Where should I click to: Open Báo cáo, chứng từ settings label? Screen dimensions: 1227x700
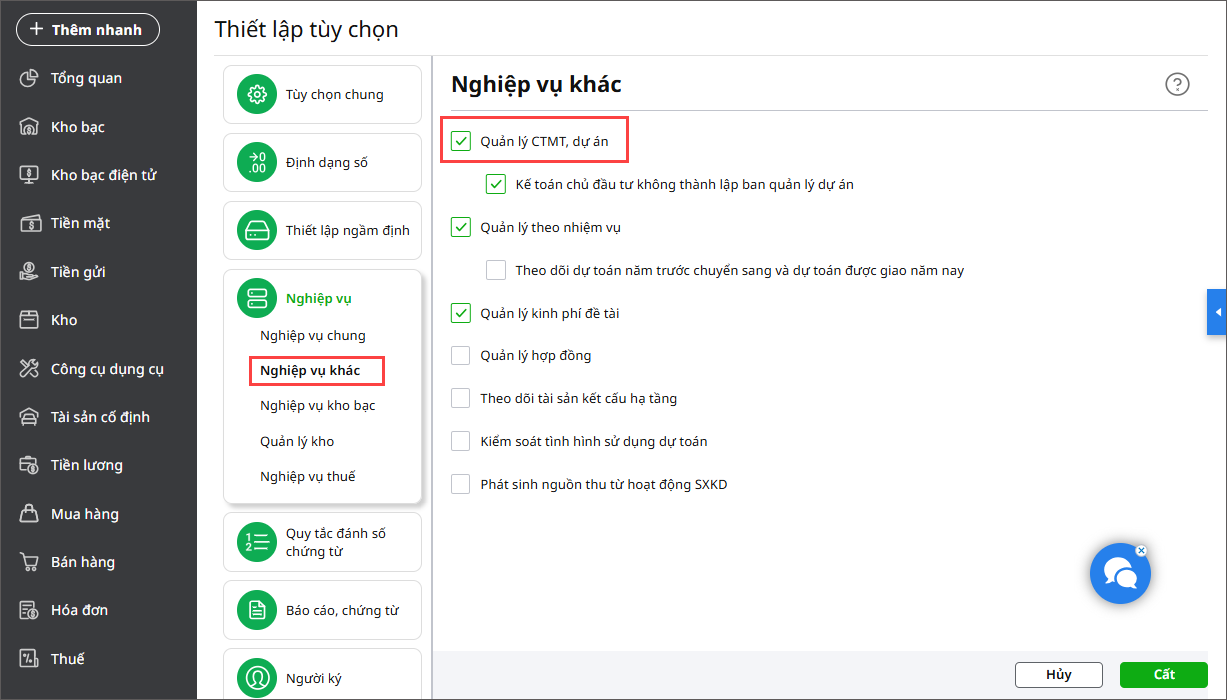342,610
